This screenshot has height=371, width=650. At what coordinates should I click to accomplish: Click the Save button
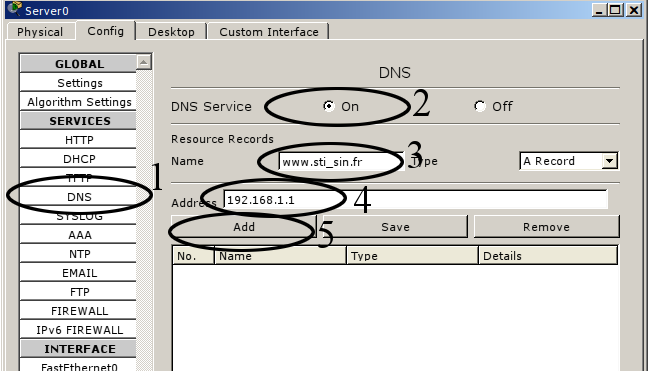tap(395, 227)
